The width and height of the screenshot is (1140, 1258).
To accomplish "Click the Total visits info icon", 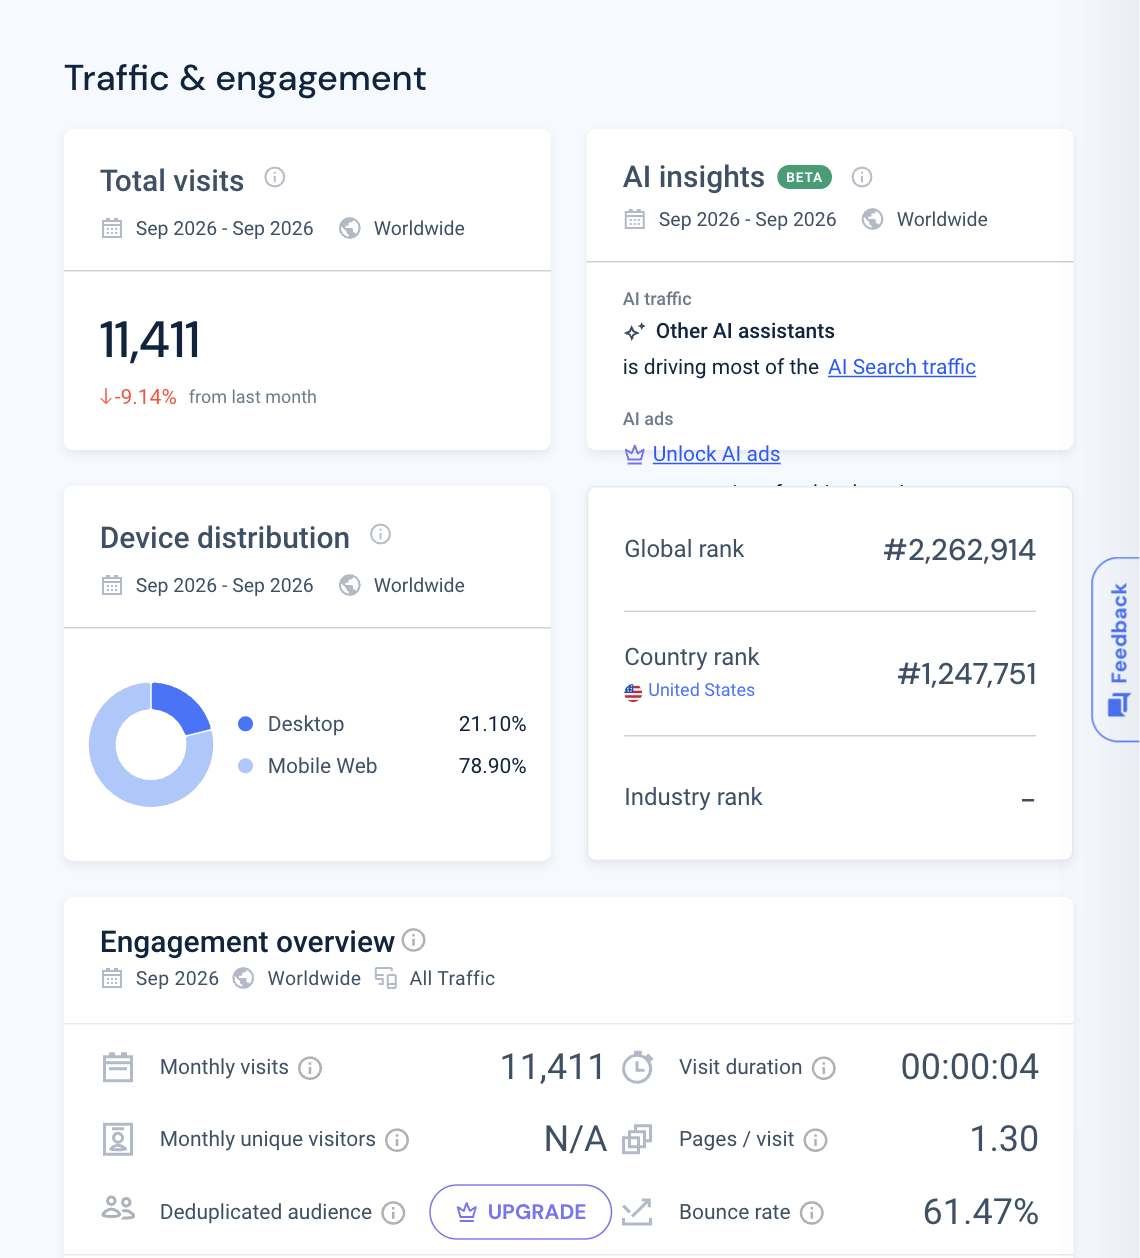I will click(x=275, y=177).
